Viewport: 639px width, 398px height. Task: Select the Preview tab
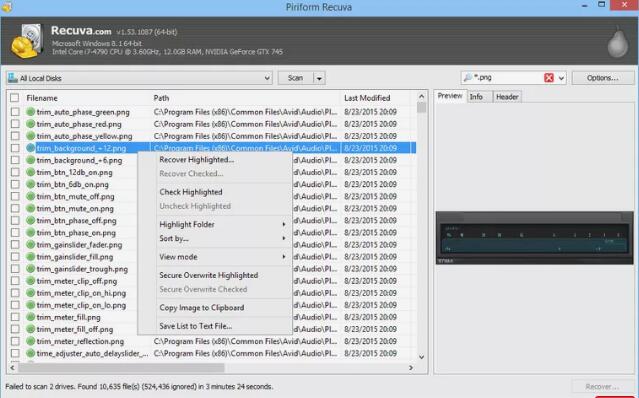[x=450, y=96]
